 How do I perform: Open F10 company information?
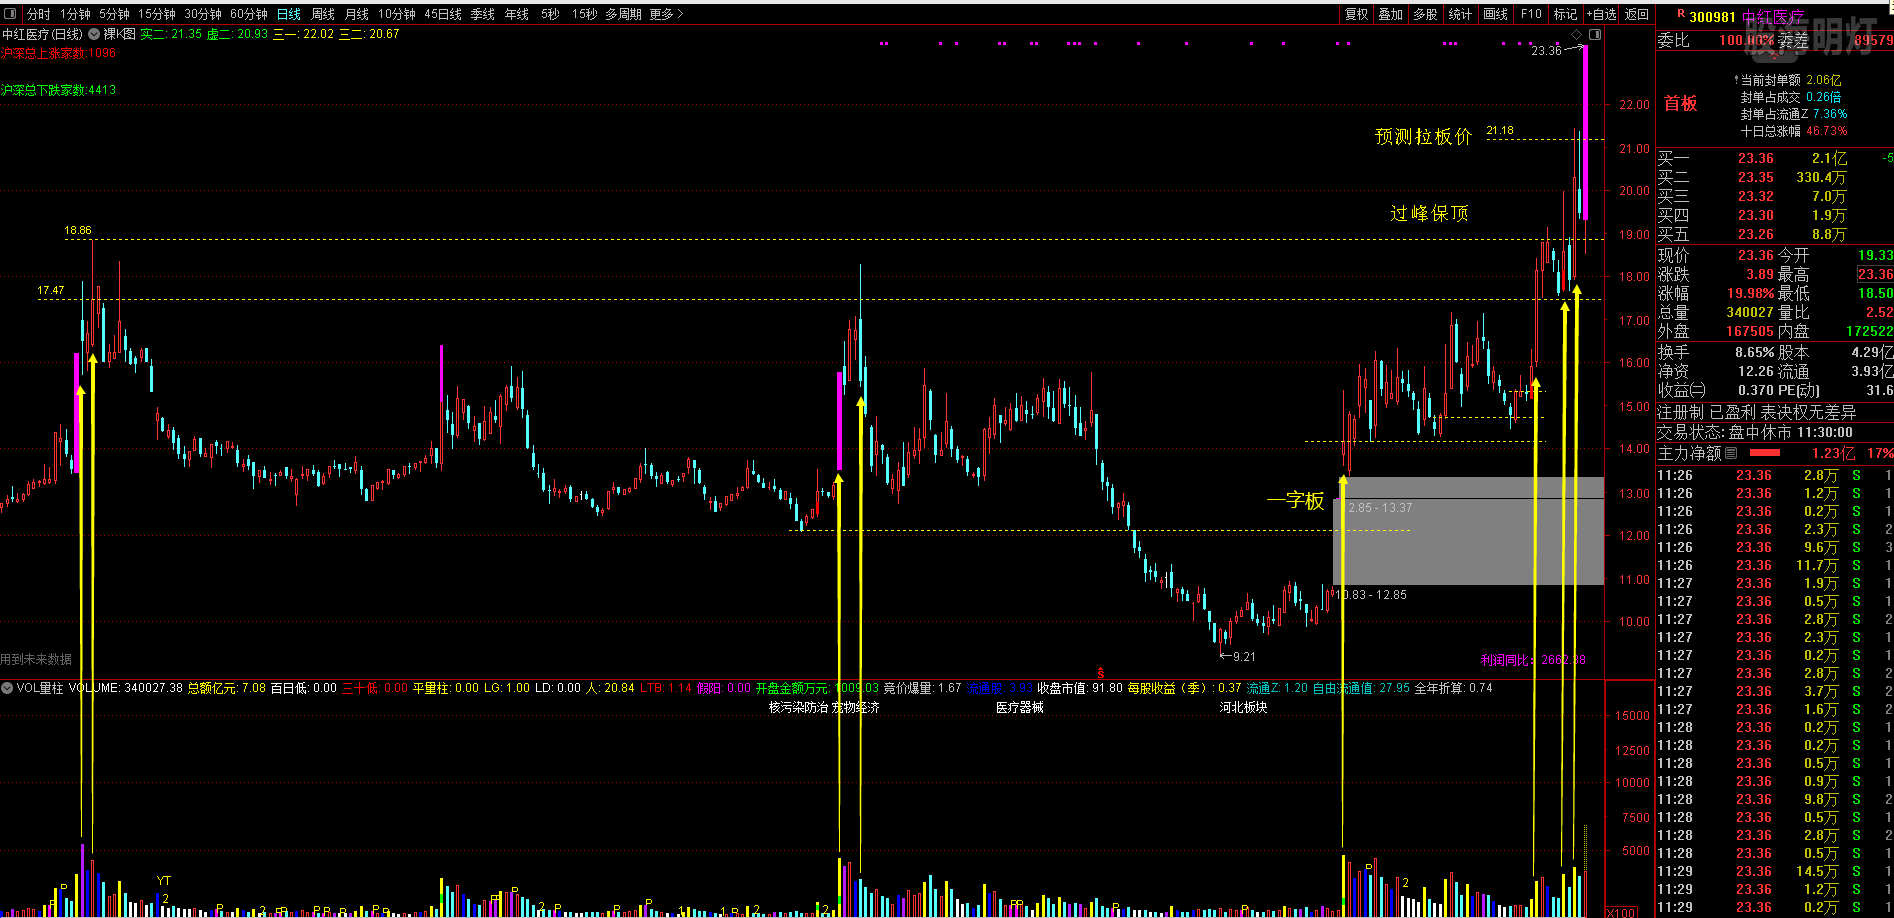[1531, 14]
